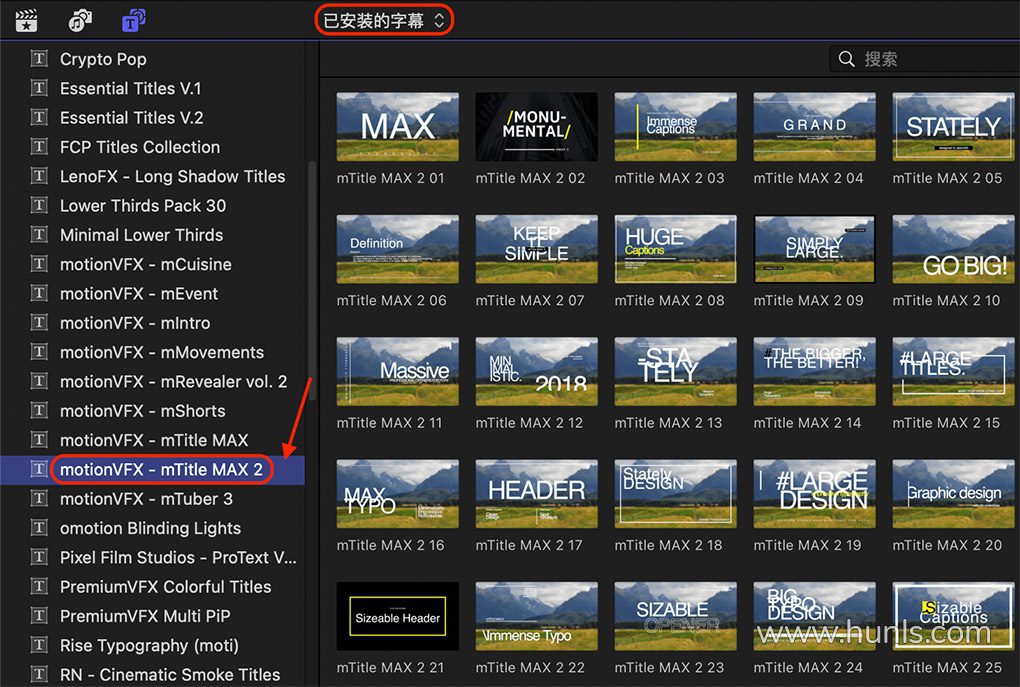Select the mTitle MAX 2 20 thumbnail
This screenshot has height=687, width=1020.
tap(954, 494)
